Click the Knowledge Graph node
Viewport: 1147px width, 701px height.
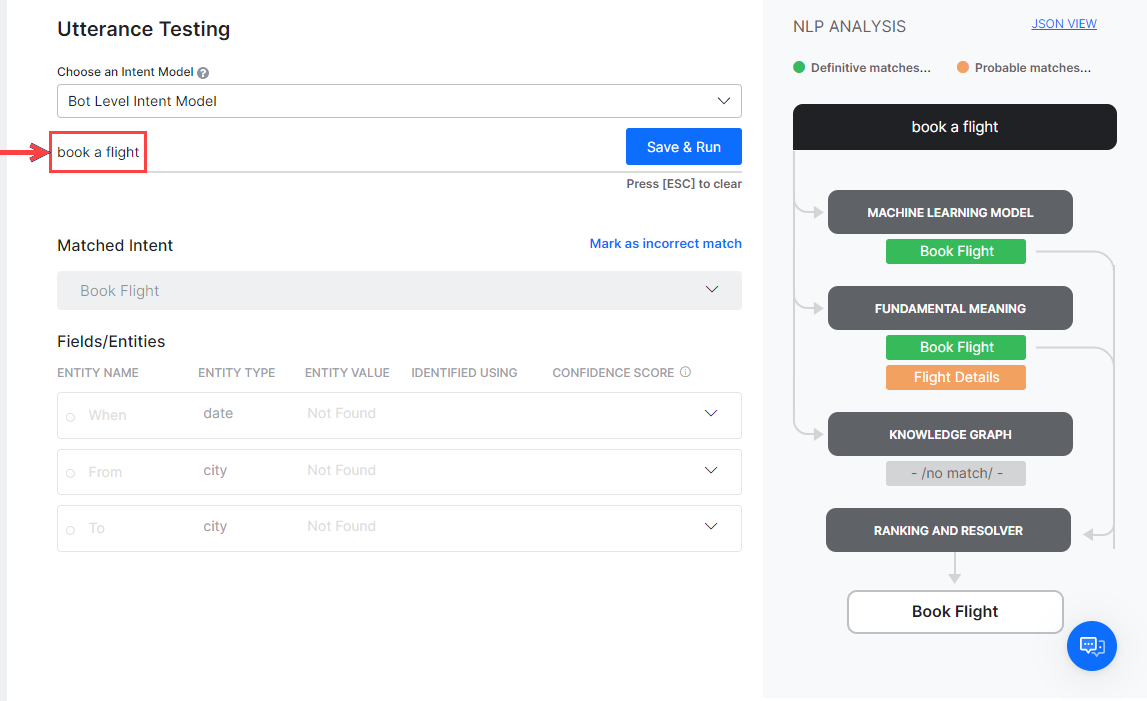pyautogui.click(x=950, y=434)
